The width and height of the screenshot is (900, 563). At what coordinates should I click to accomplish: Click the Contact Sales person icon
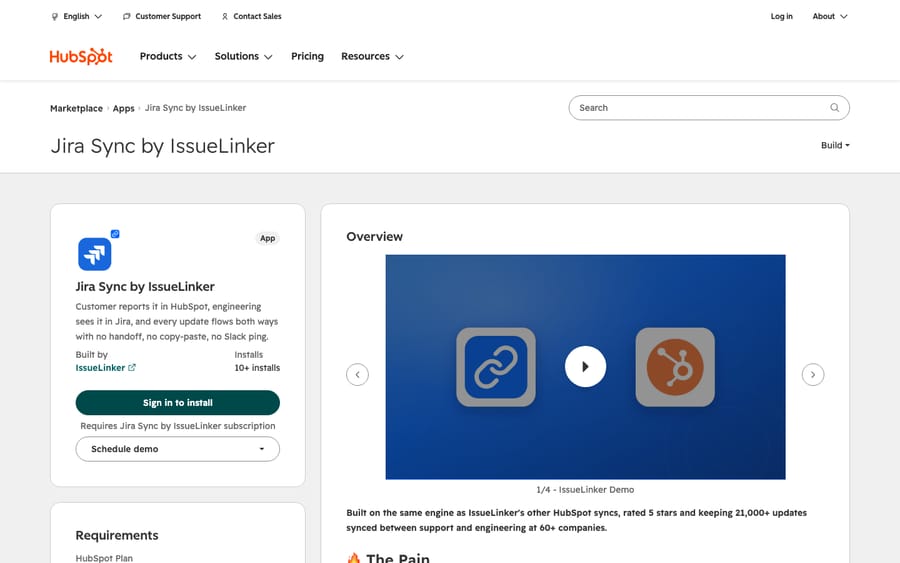(x=225, y=17)
